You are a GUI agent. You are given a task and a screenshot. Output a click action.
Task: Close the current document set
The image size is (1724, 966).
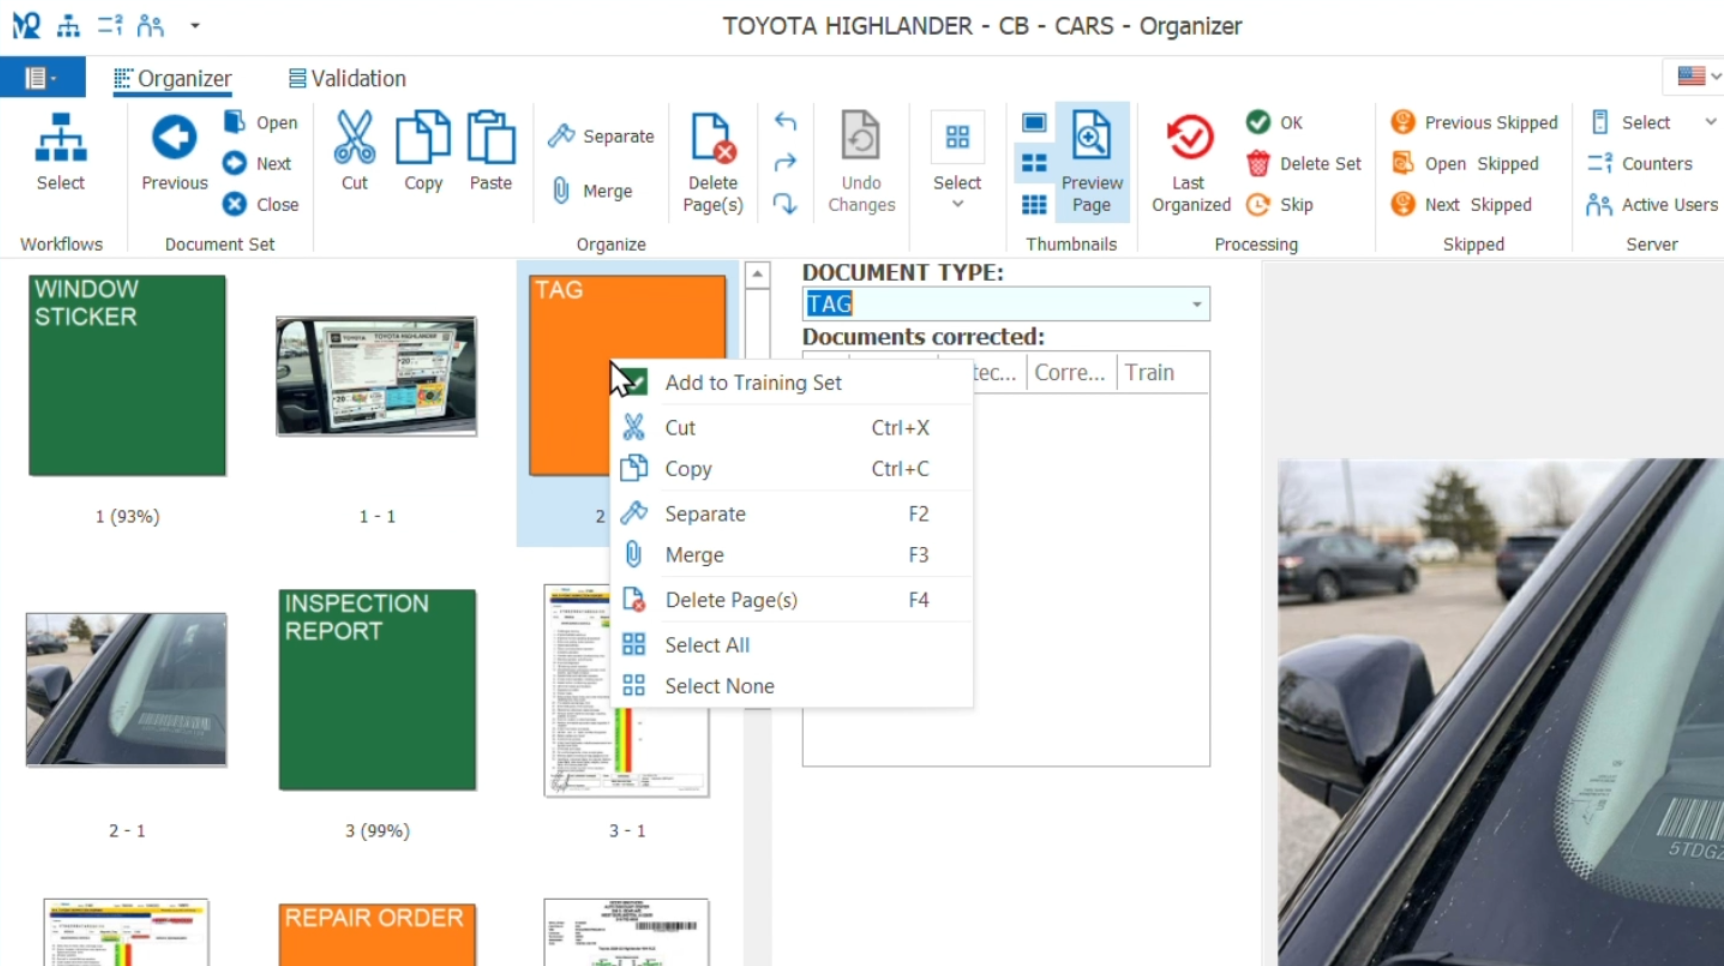[x=261, y=204]
